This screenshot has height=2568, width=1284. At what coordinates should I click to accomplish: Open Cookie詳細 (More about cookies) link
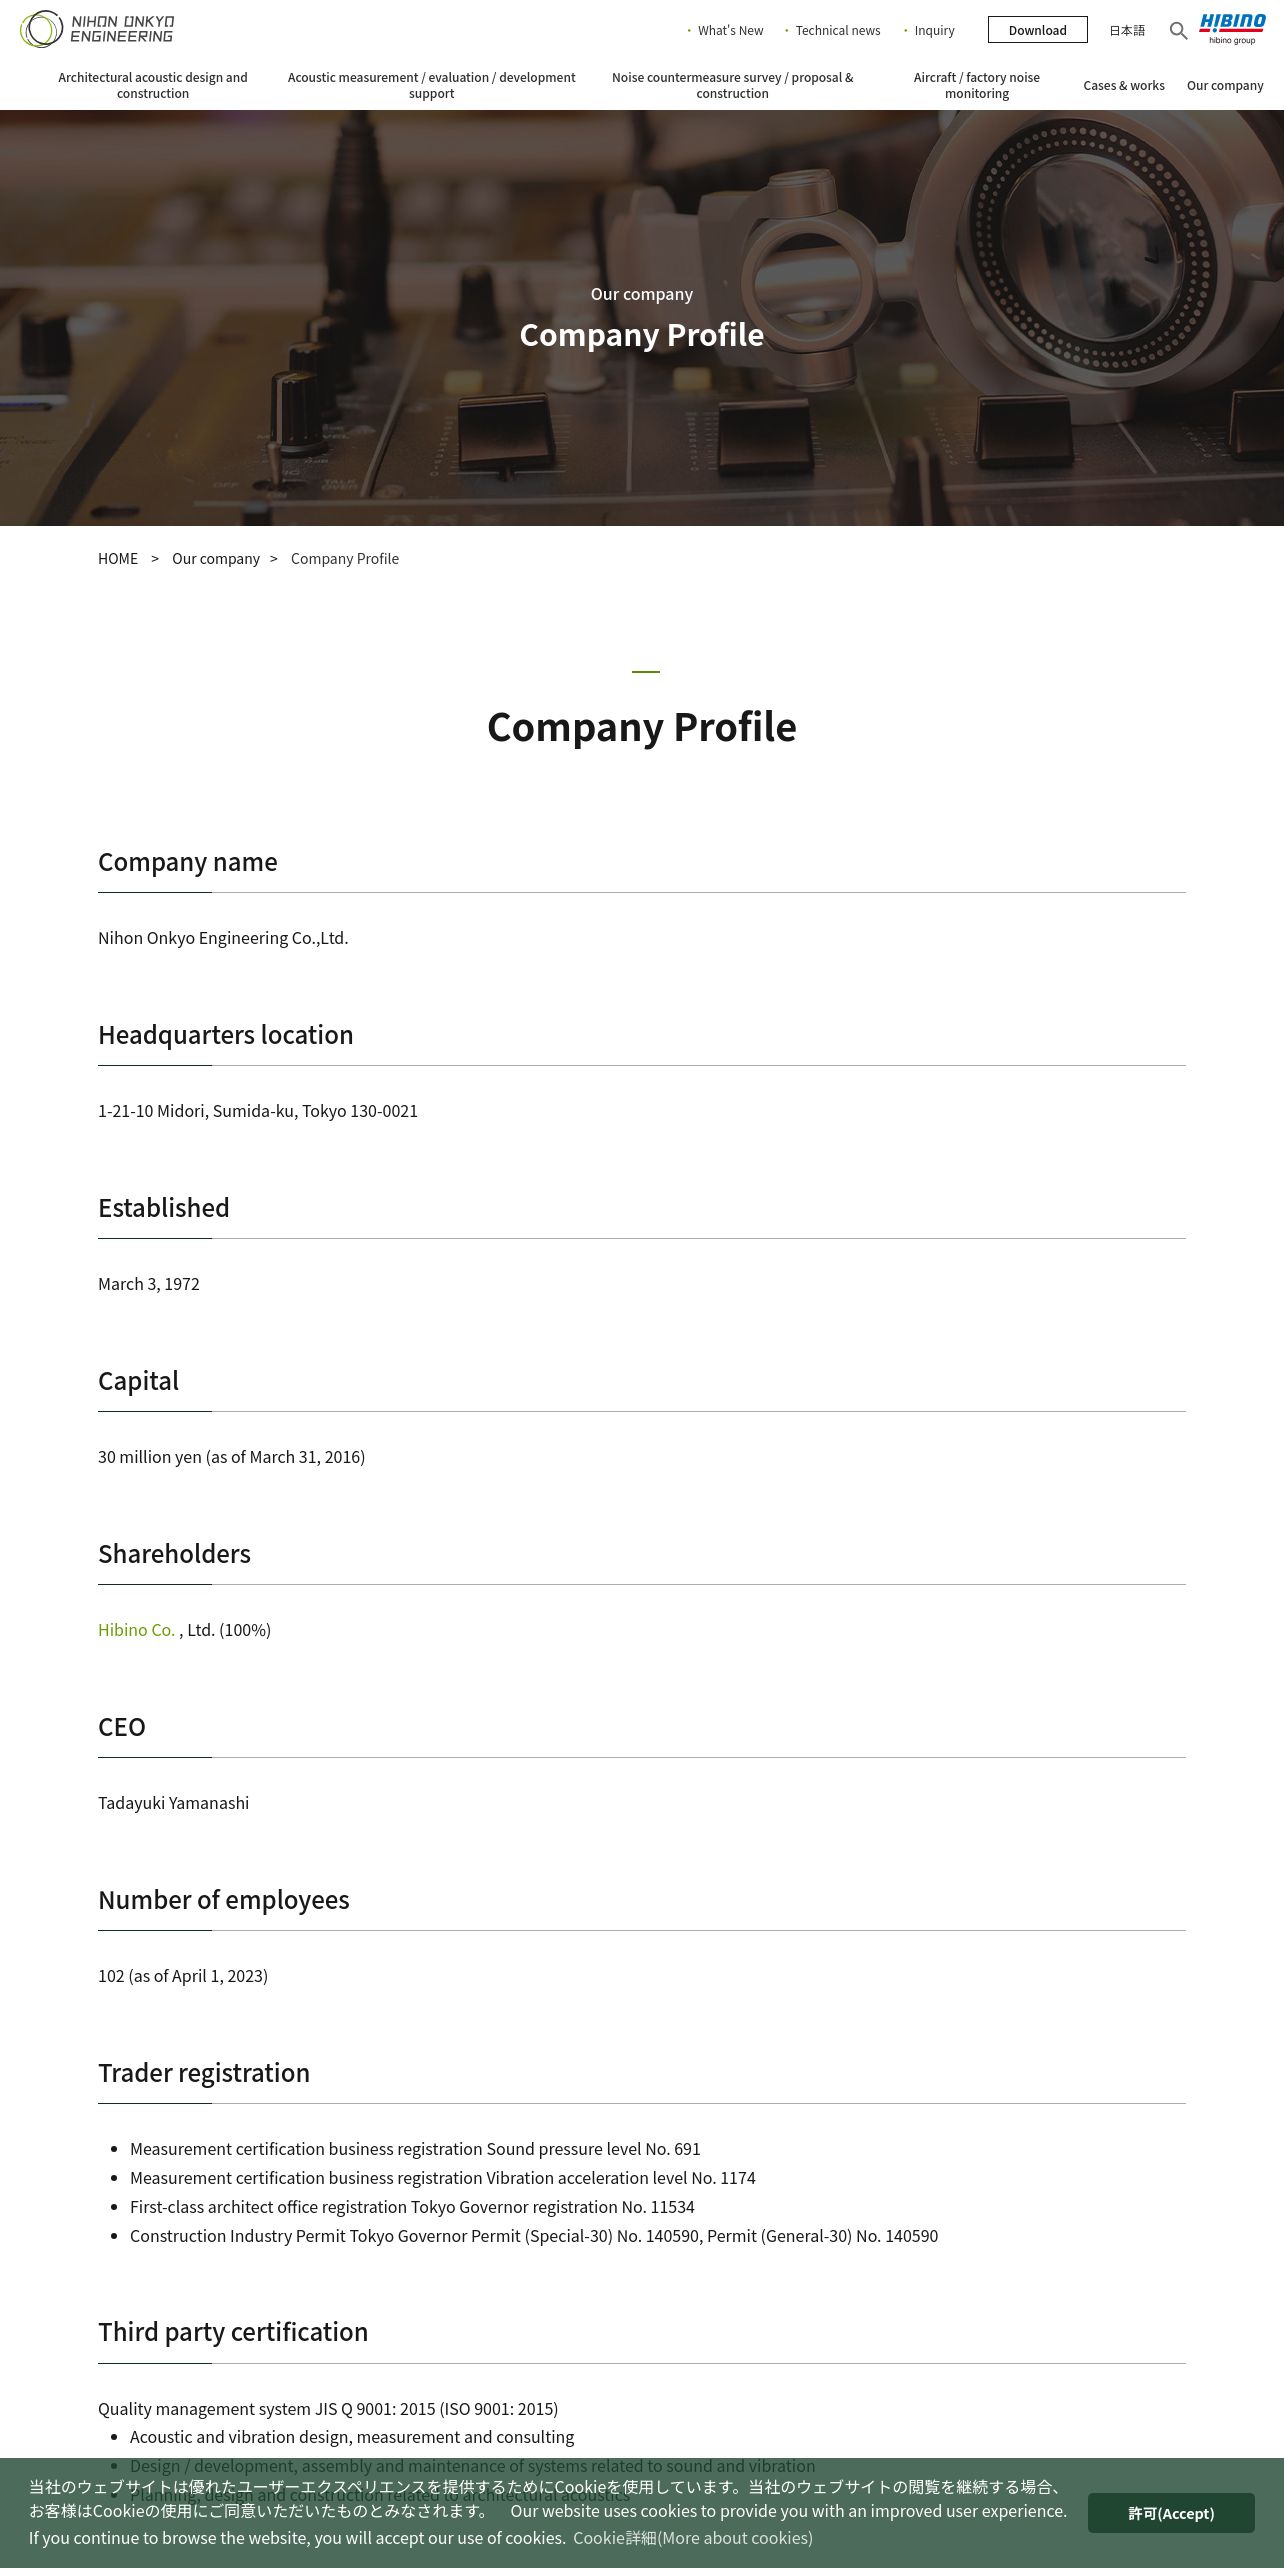[x=693, y=2538]
